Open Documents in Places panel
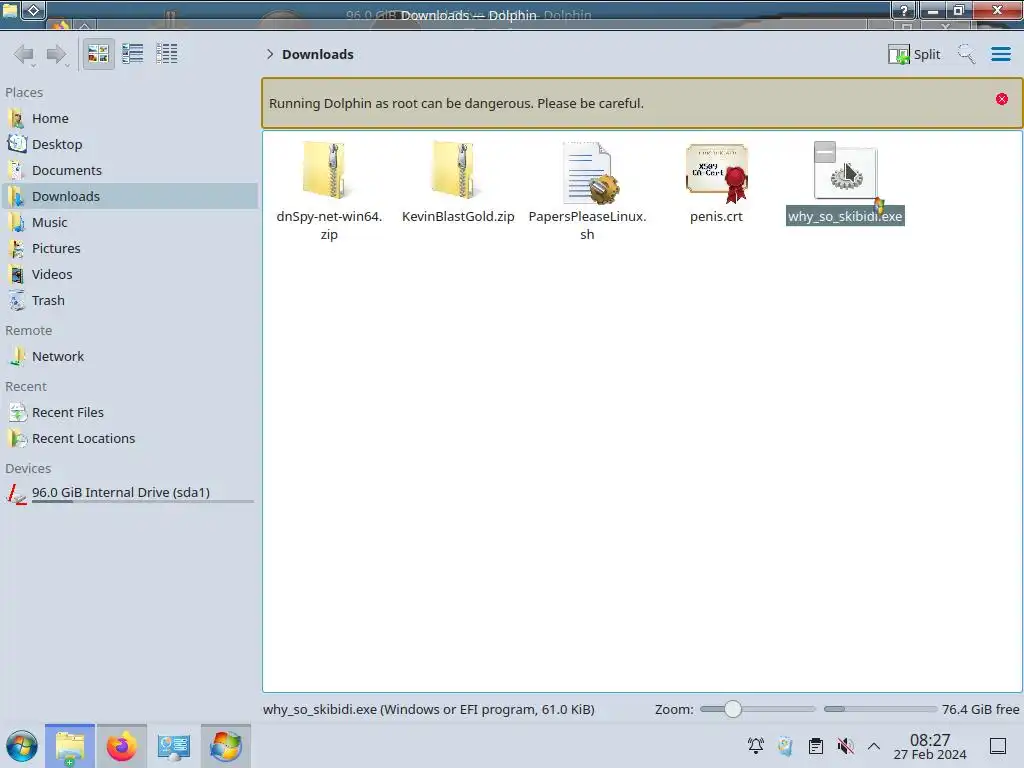1024x768 pixels. [130, 170]
